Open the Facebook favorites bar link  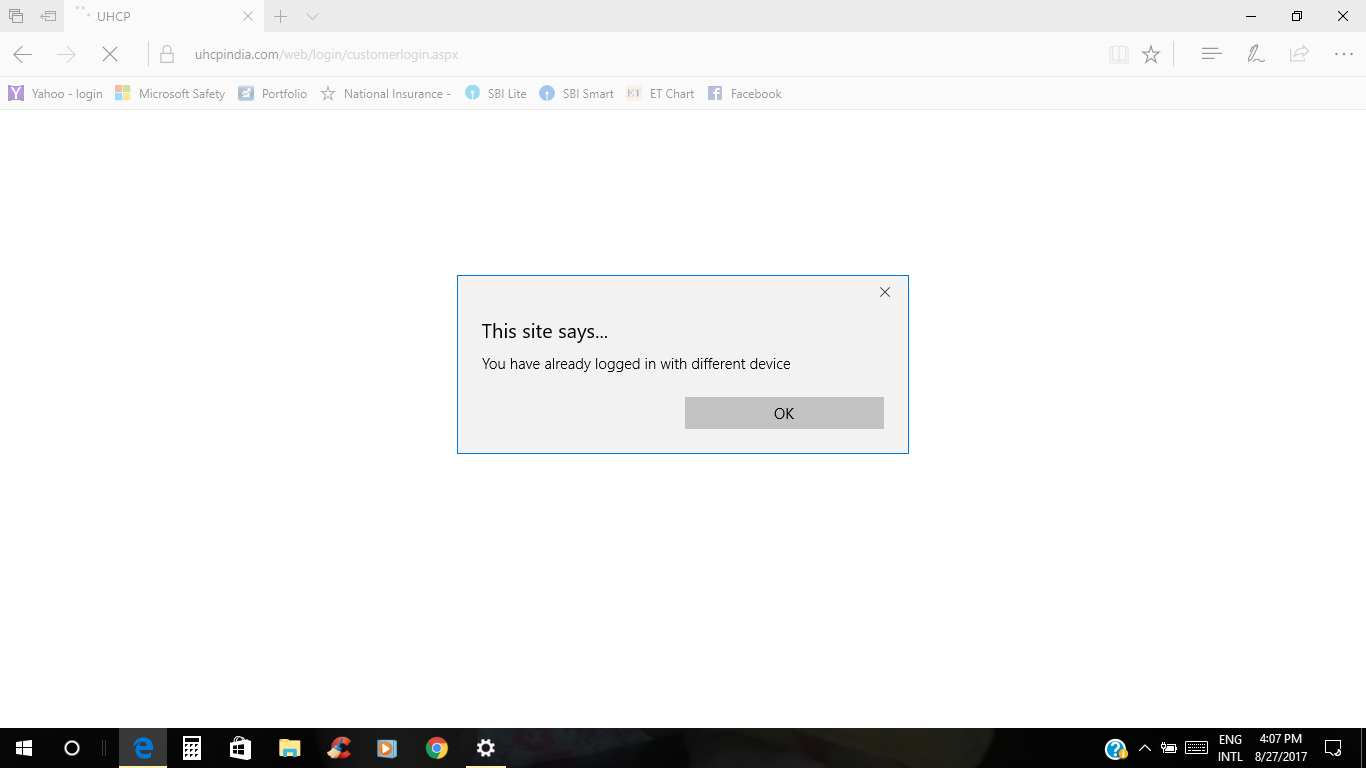coord(745,93)
